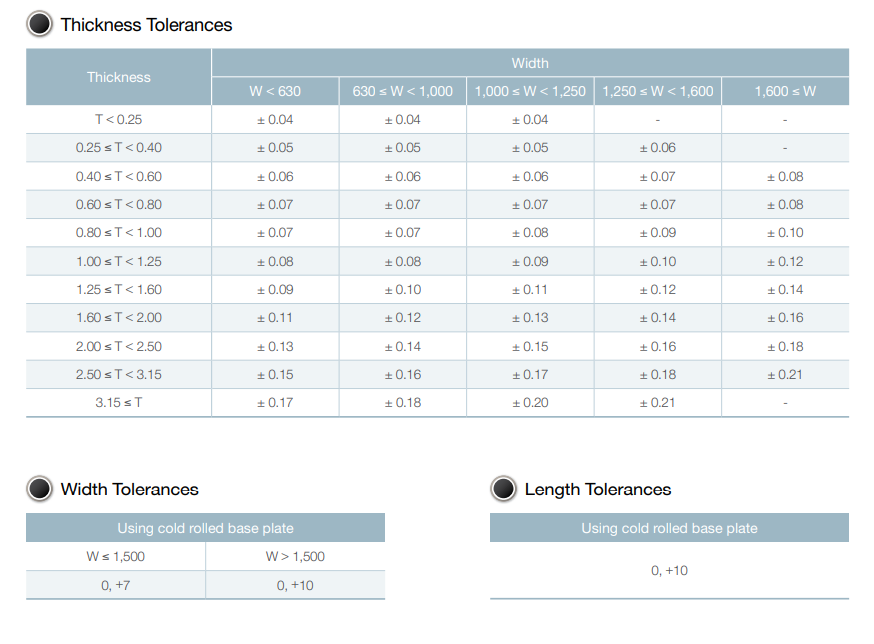Select the 0.25 ≤ T < 0.40 row label
874x644 pixels.
[119, 148]
